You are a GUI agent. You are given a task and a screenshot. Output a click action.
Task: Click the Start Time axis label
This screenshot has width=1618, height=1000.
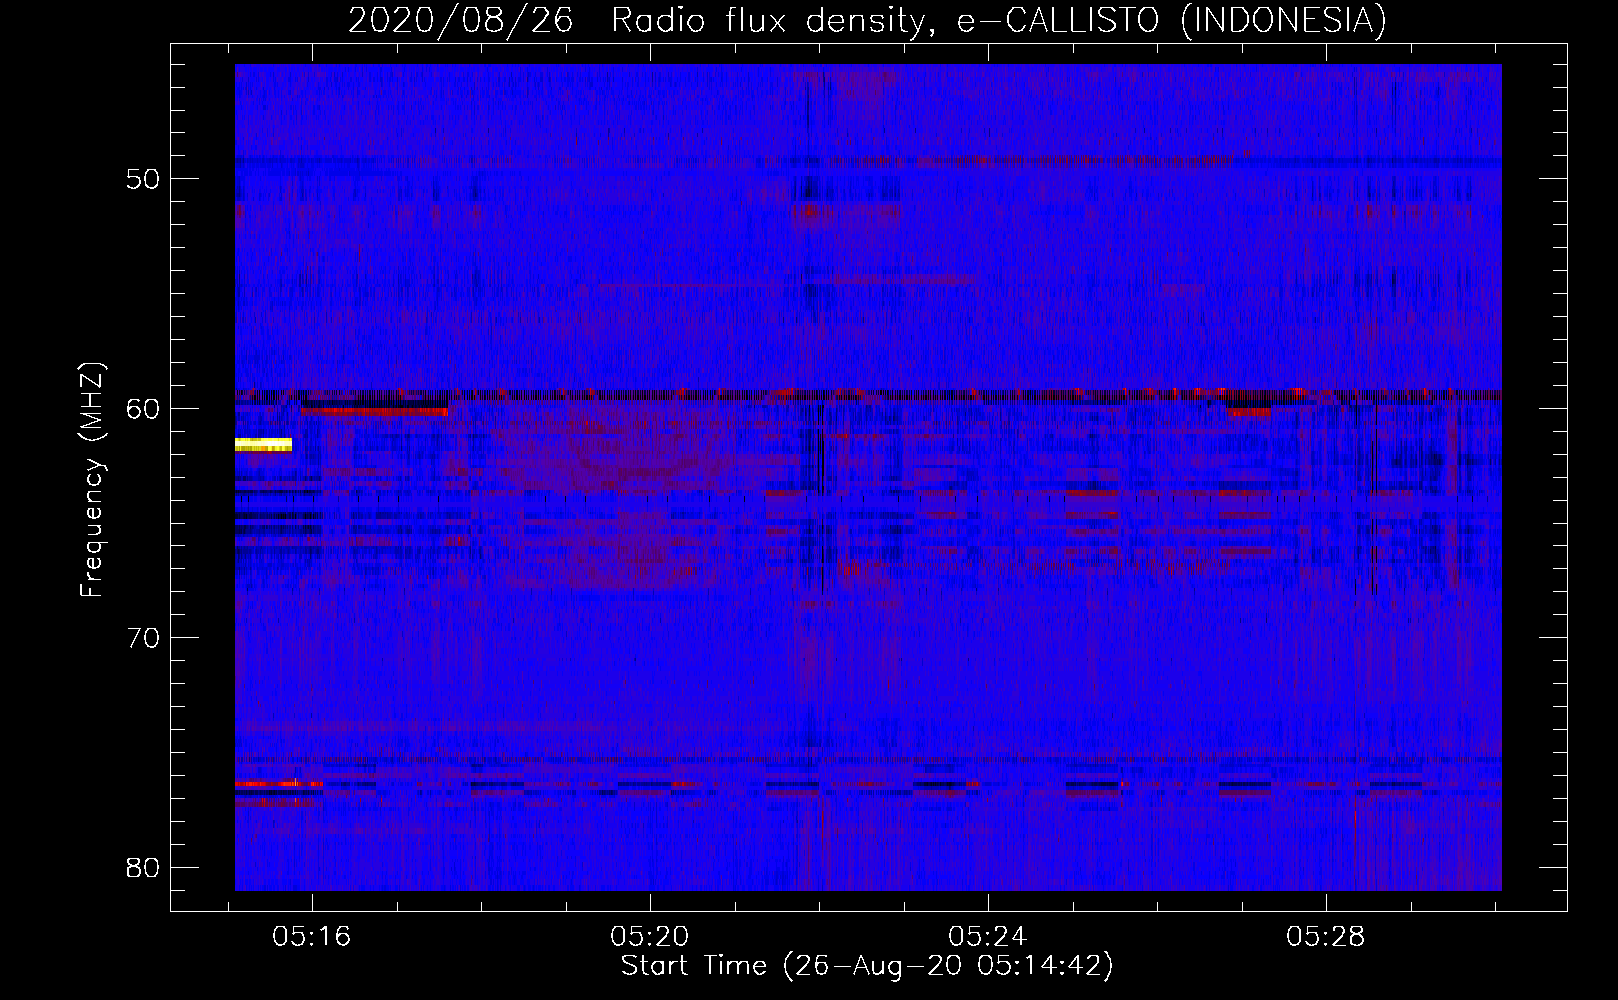[867, 966]
